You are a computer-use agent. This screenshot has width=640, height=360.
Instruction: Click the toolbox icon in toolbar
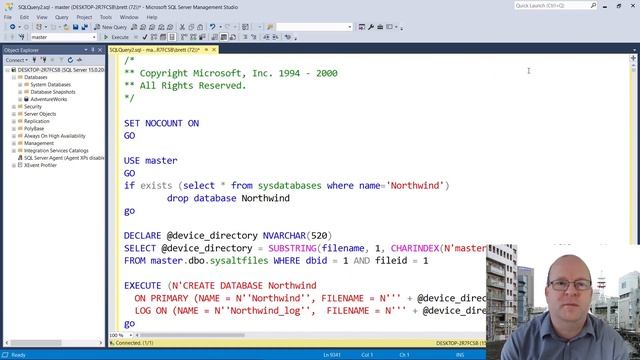tap(380, 27)
